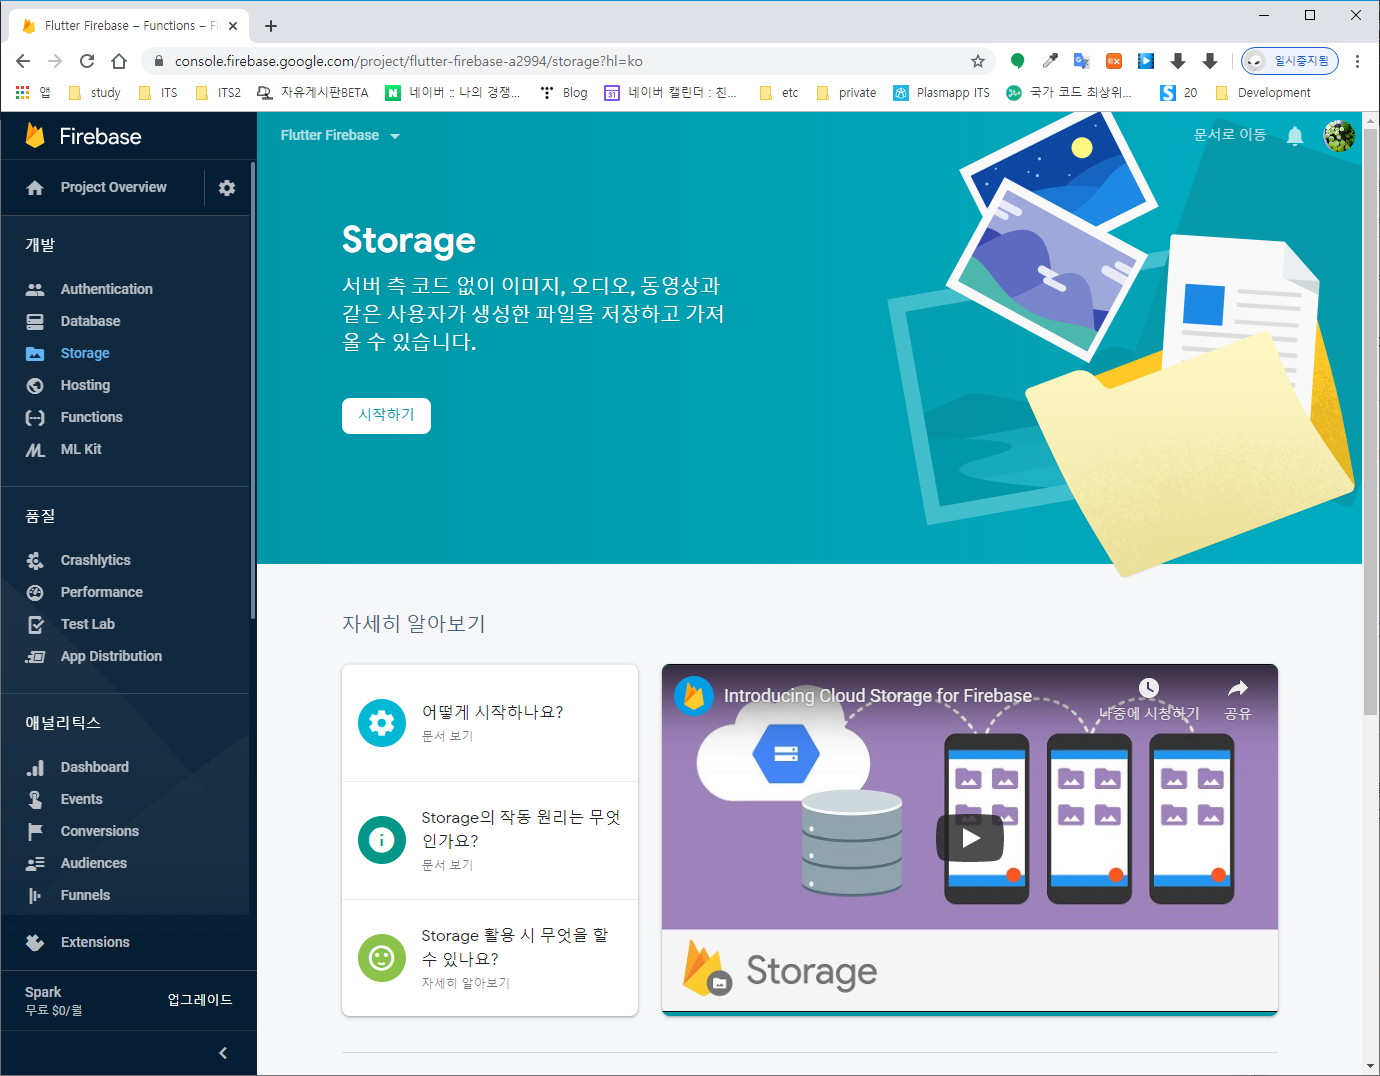Open the Chrome apps grid shortcut
1380x1076 pixels.
click(33, 93)
